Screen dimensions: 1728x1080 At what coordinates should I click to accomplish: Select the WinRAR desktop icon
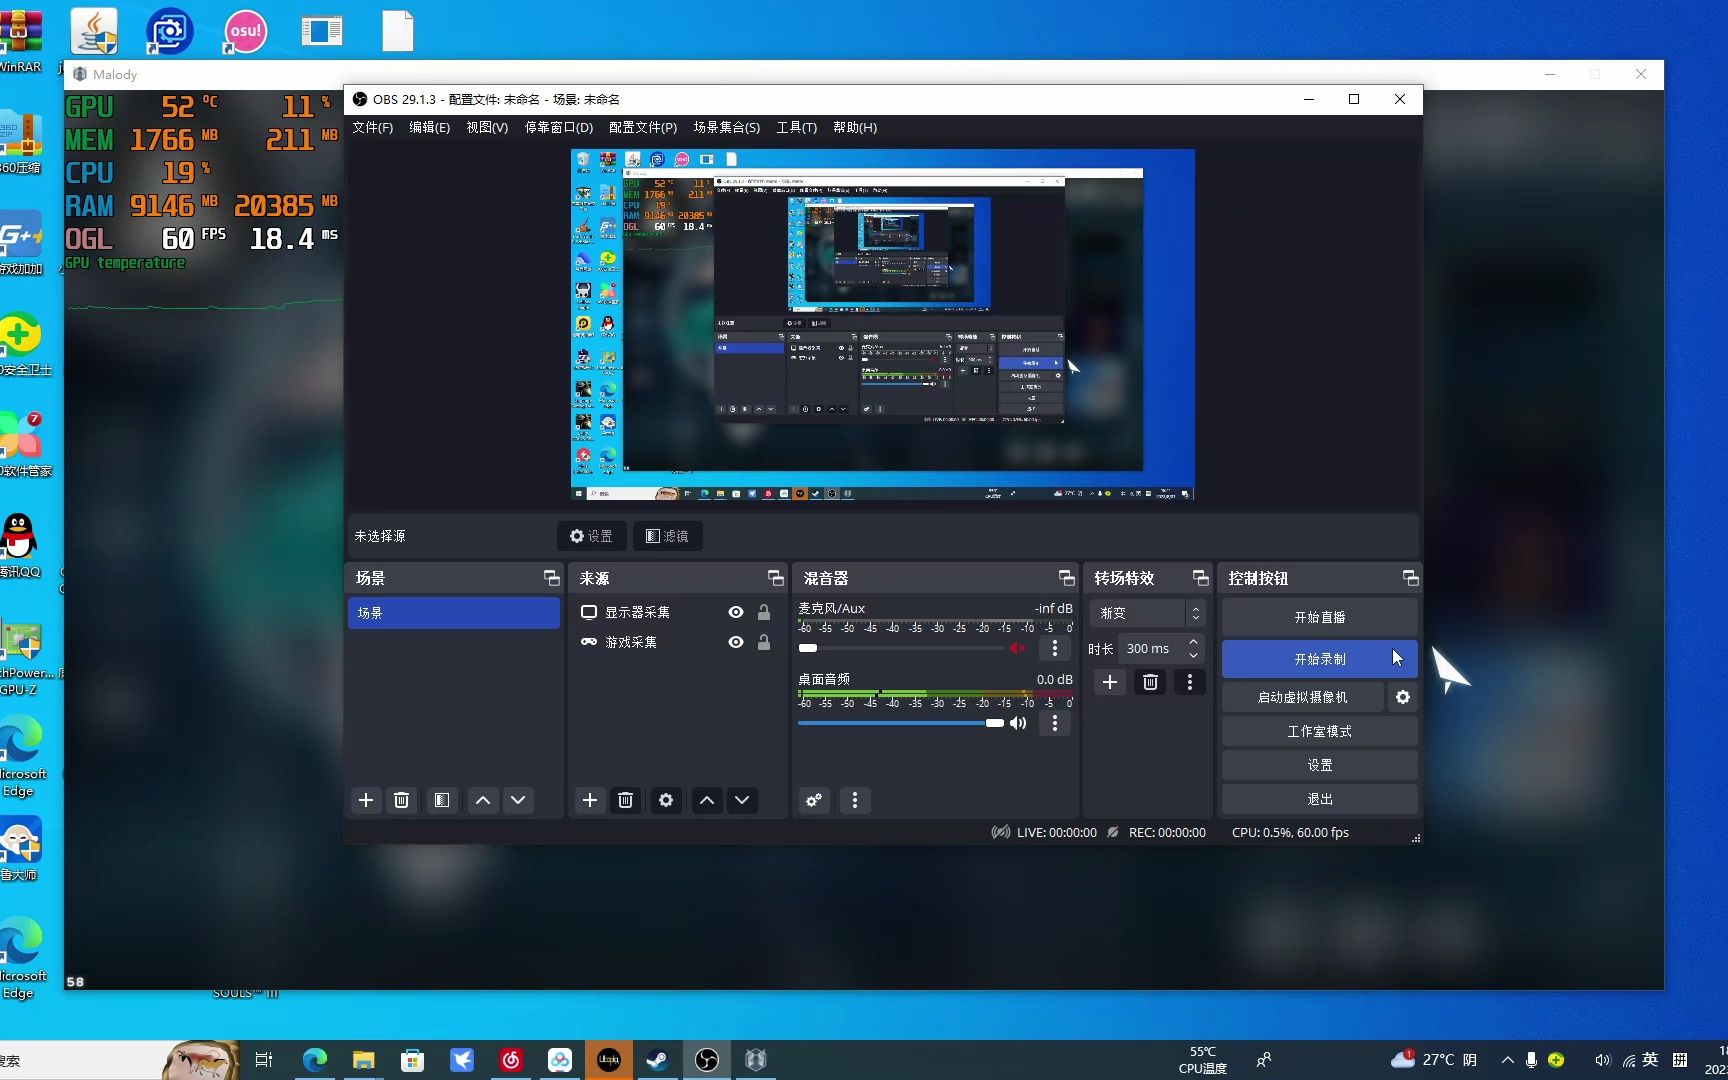pos(20,40)
